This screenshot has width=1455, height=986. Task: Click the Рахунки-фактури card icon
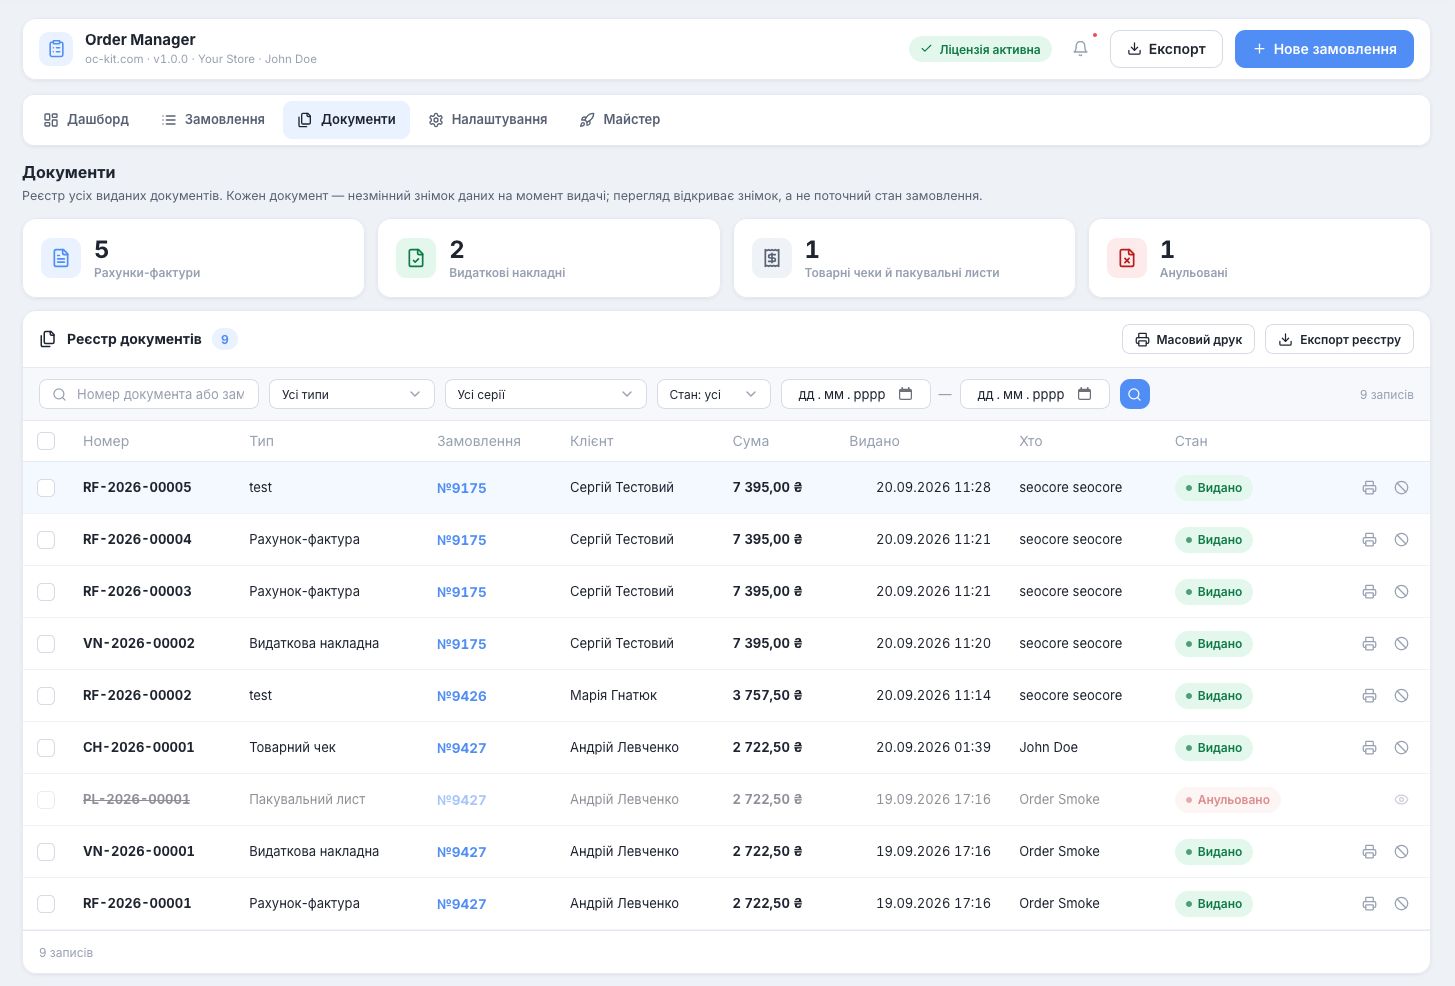coord(61,258)
